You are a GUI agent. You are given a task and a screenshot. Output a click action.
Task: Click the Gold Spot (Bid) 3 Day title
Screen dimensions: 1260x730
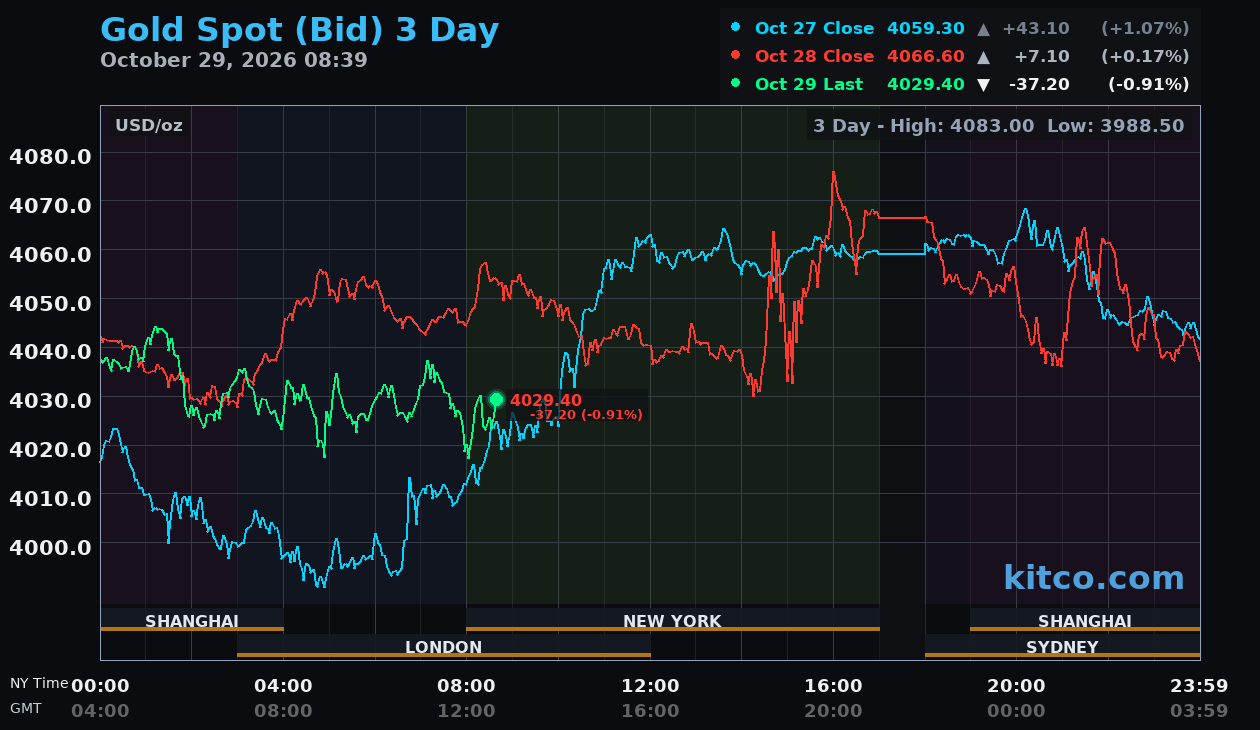coord(299,31)
